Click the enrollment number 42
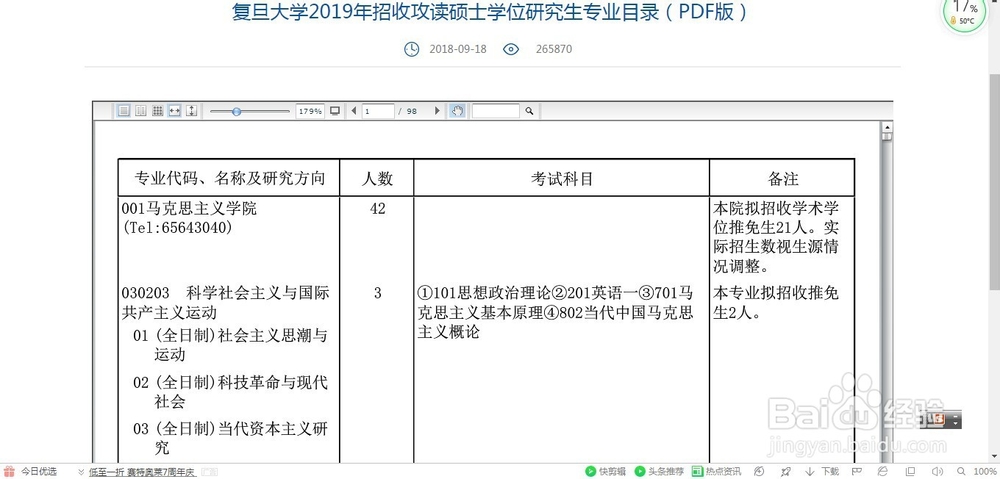The height and width of the screenshot is (479, 1000). 378,209
